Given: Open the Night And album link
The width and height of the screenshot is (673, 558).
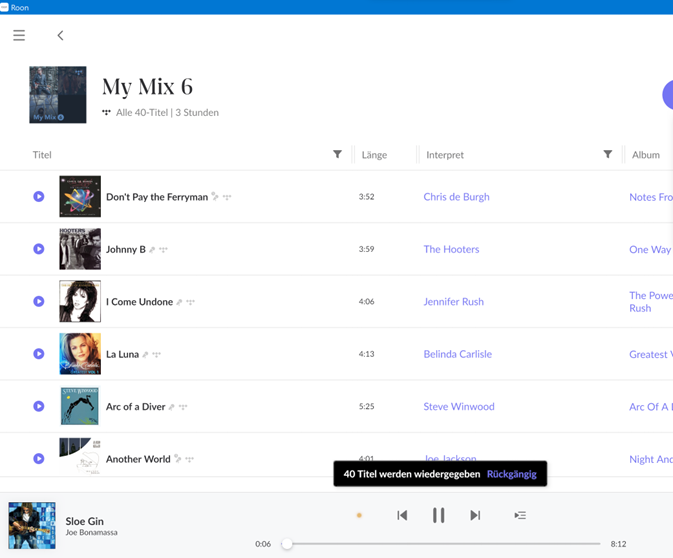Looking at the screenshot, I should [x=651, y=459].
